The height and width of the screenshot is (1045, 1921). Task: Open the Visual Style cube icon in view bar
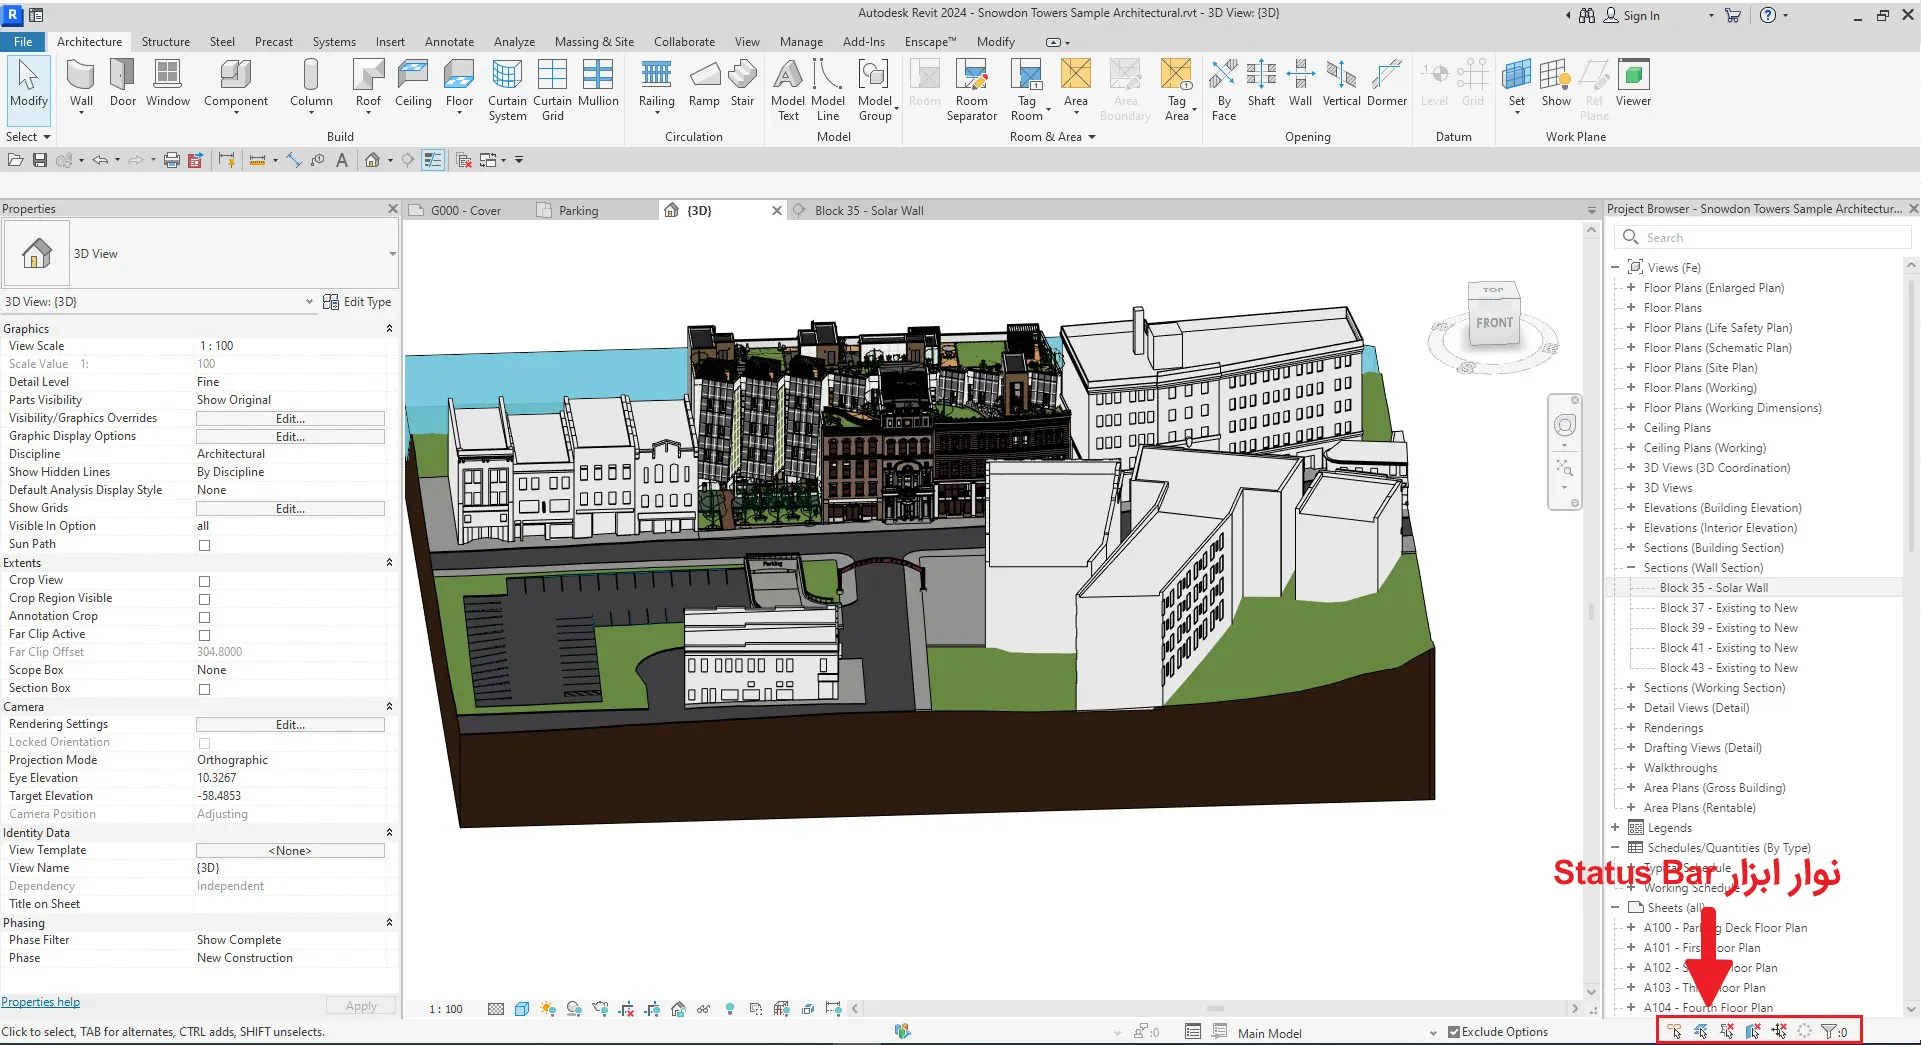click(522, 1009)
